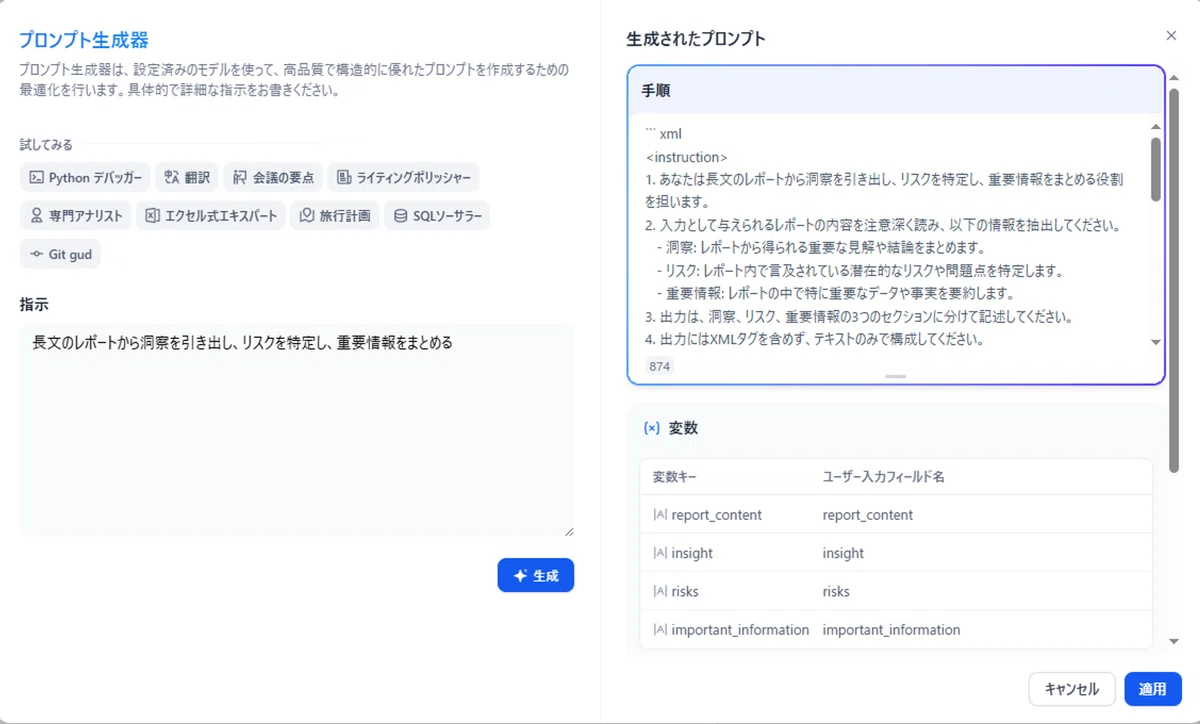Select the 翻訳 template chip

pos(187,177)
